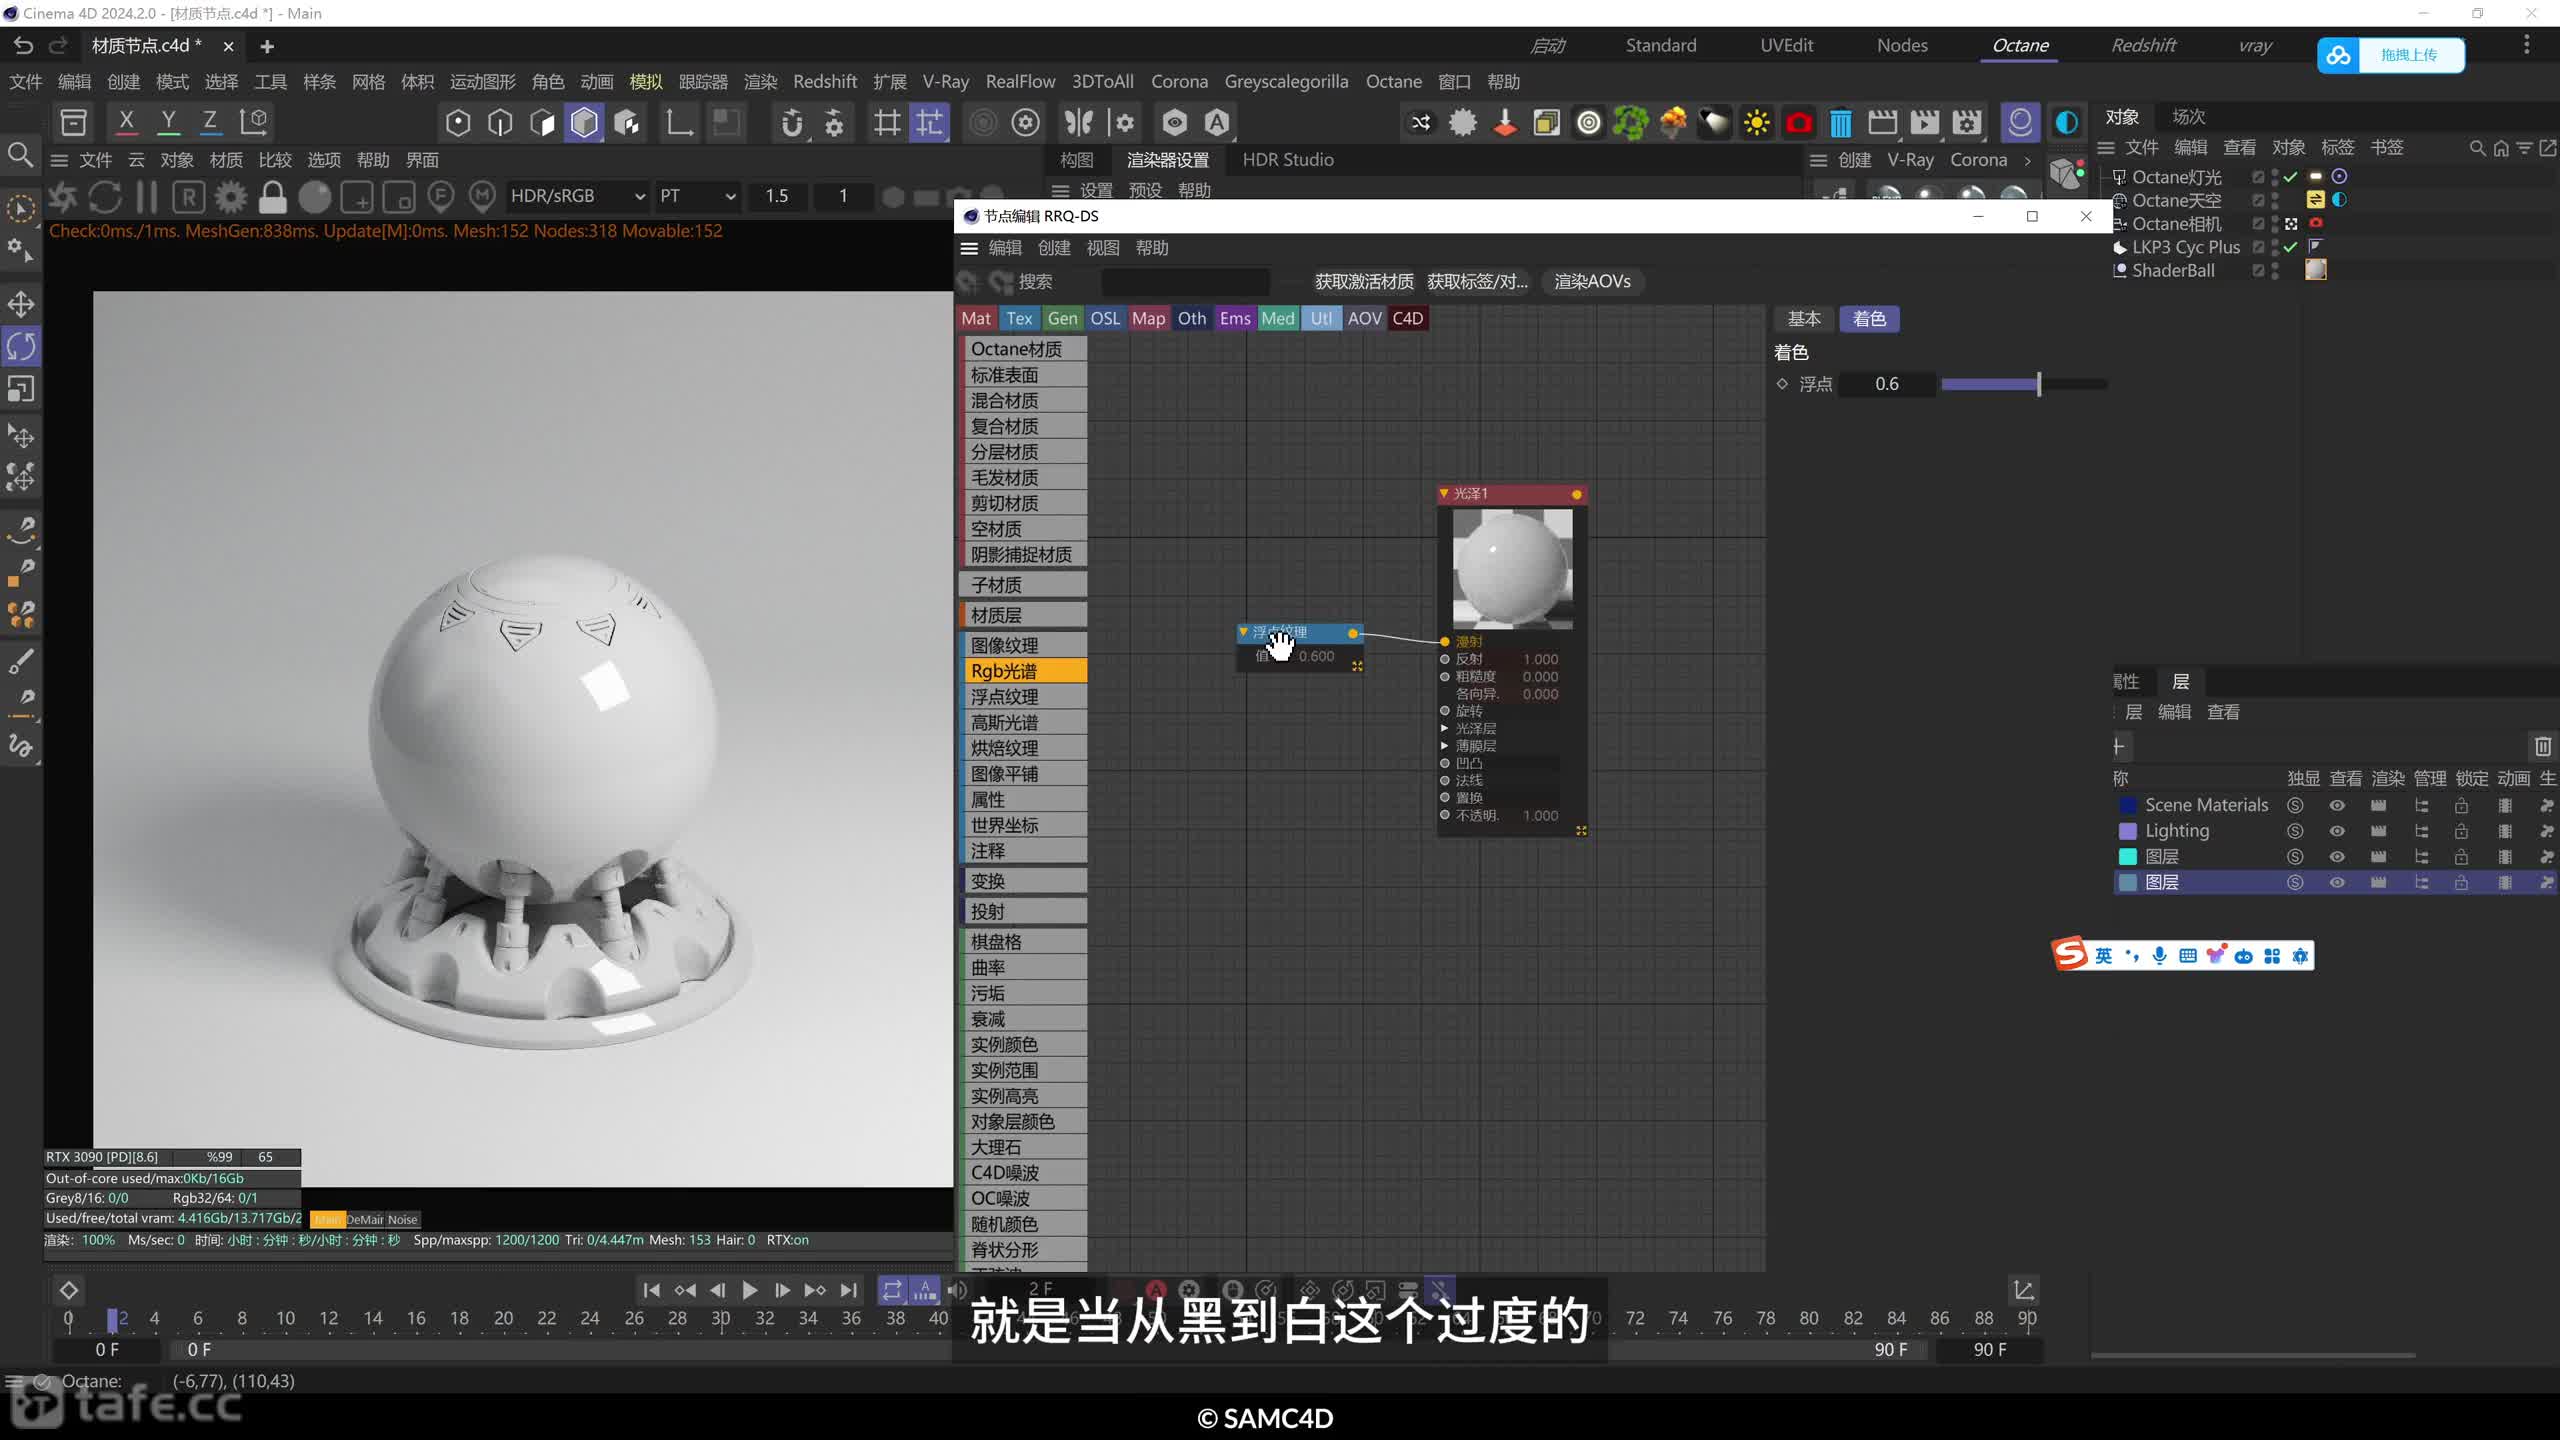Toggle lock for Lighting layer

(x=2461, y=831)
